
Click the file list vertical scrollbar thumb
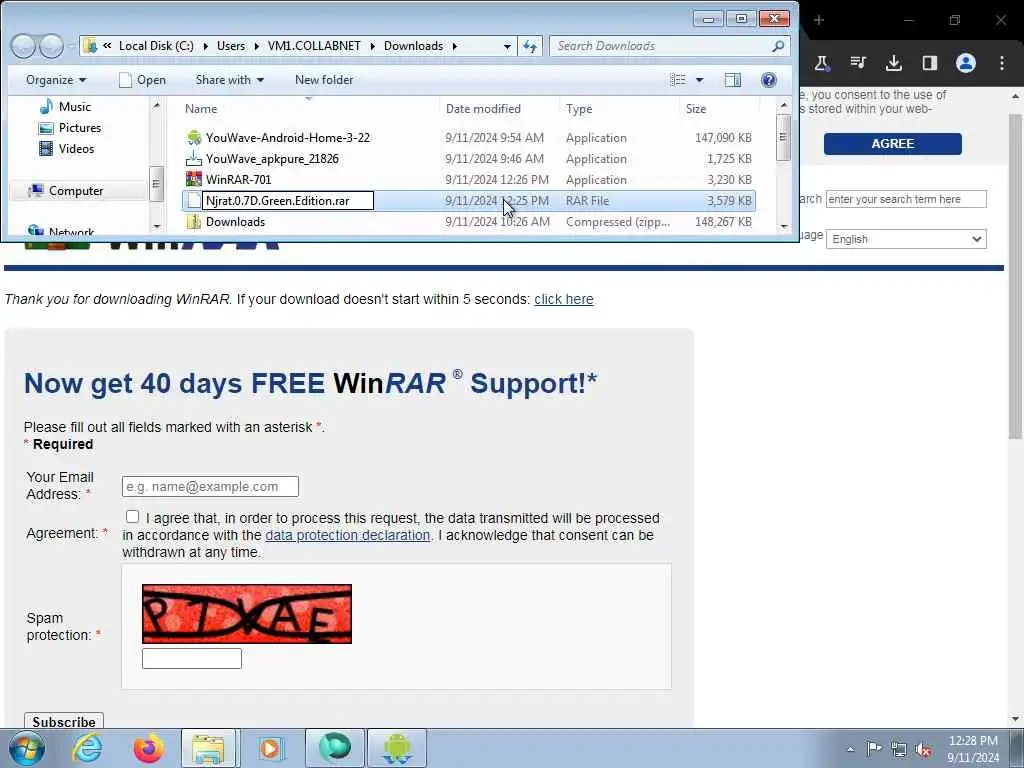[783, 137]
